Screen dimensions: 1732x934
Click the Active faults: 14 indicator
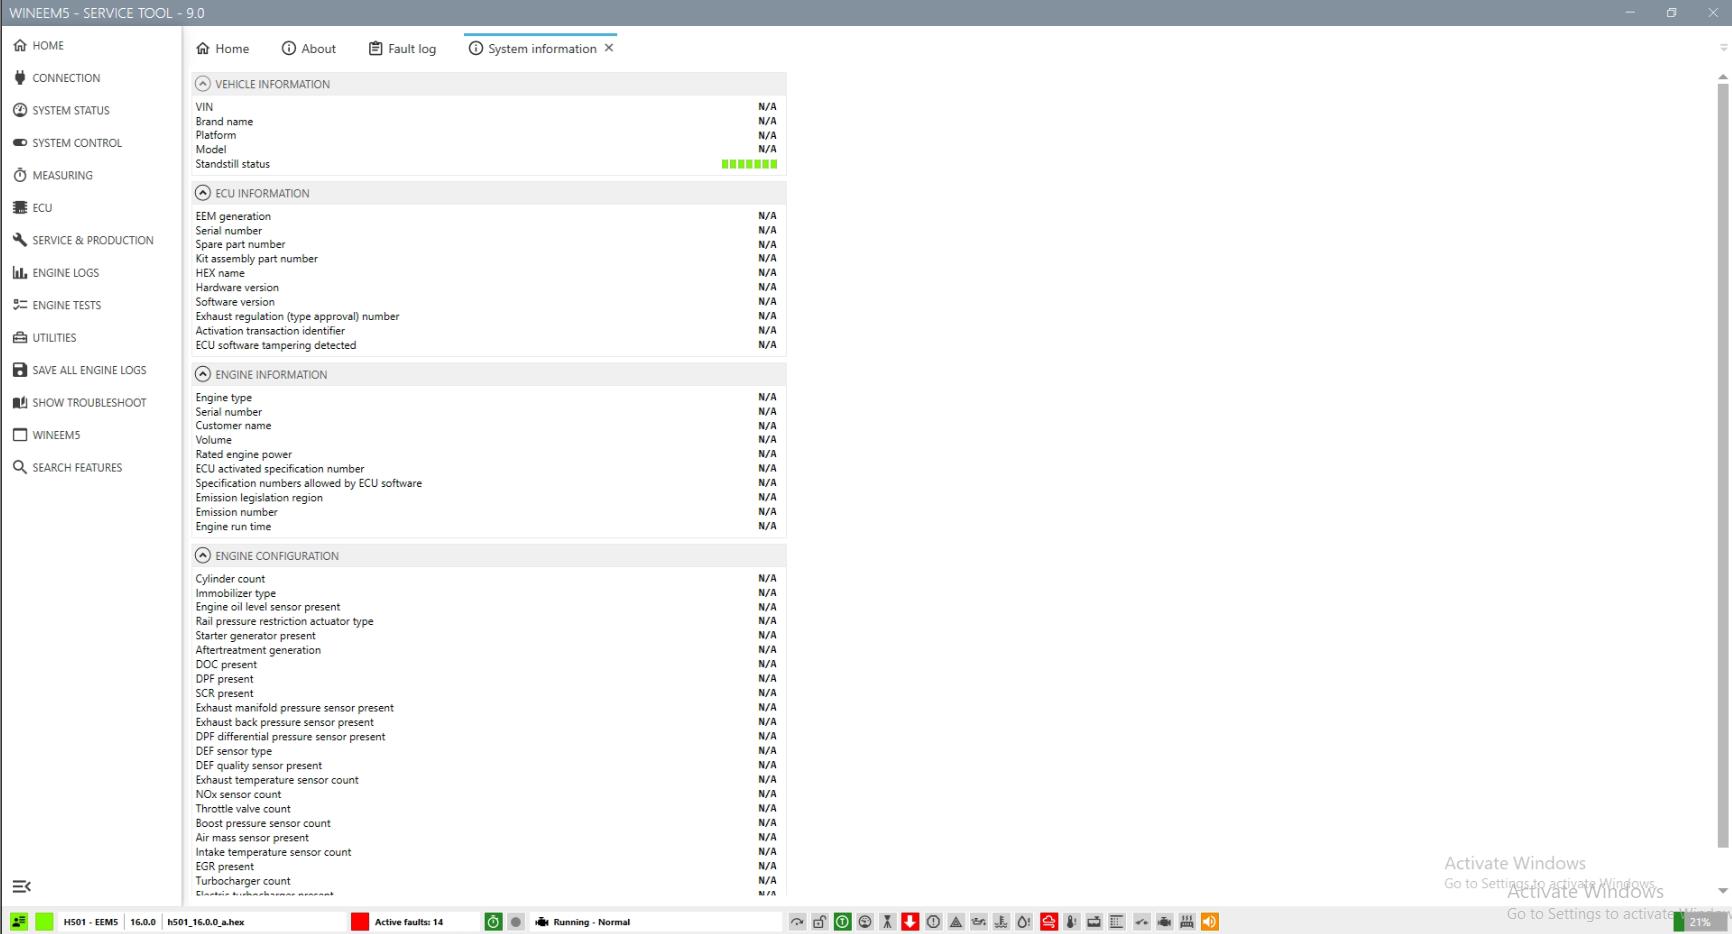tap(408, 922)
